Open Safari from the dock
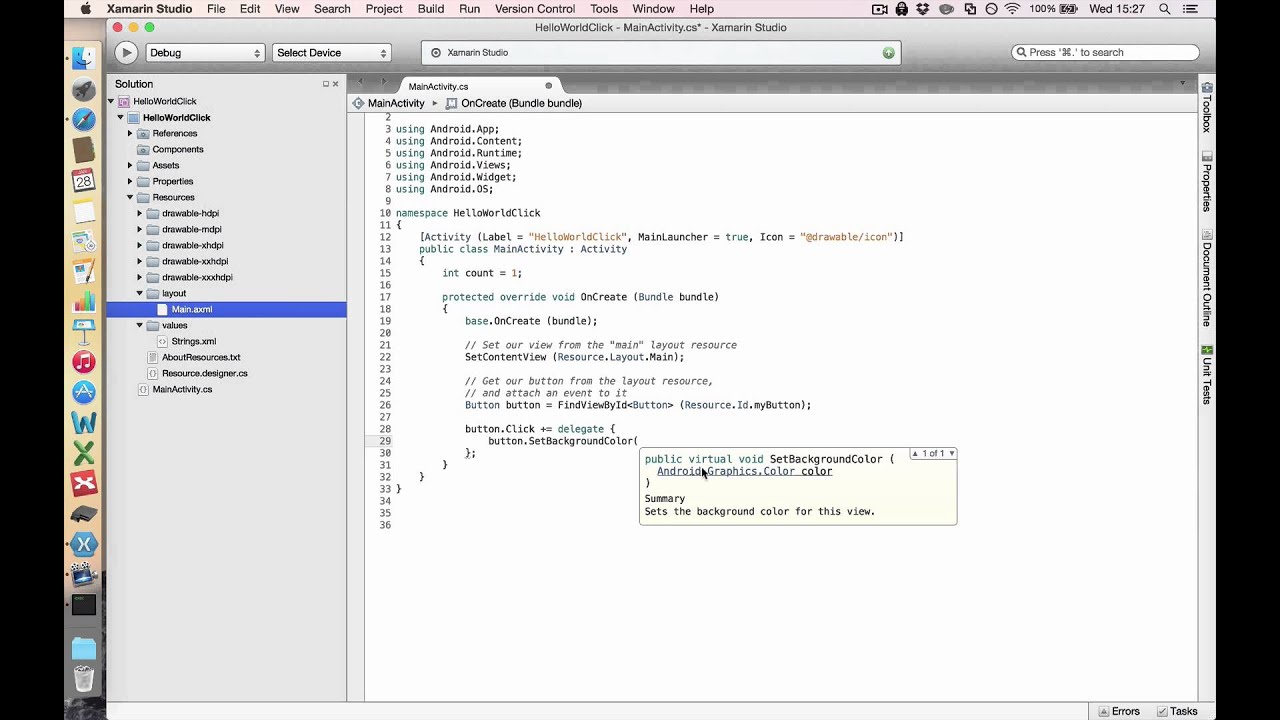The width and height of the screenshot is (1280, 720). pos(84,119)
